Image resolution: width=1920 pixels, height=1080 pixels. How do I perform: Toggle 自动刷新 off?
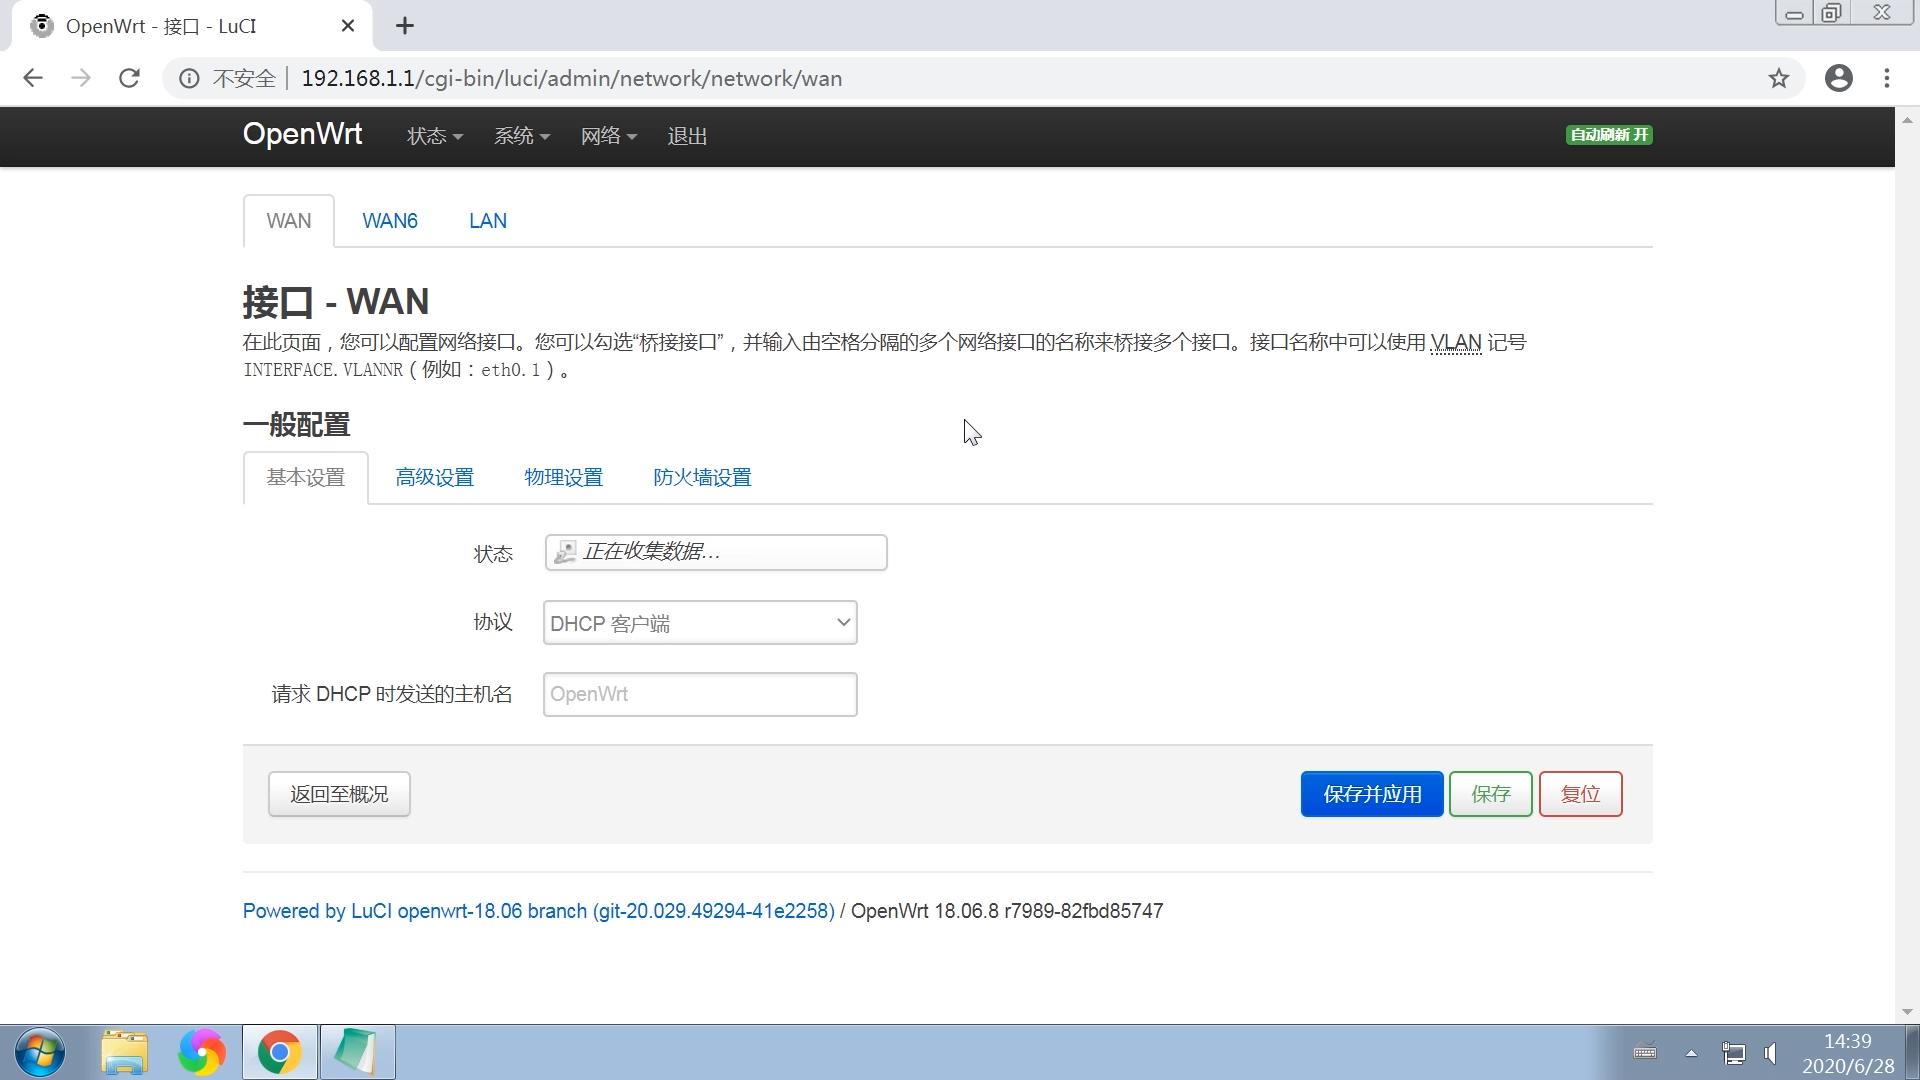(x=1608, y=134)
